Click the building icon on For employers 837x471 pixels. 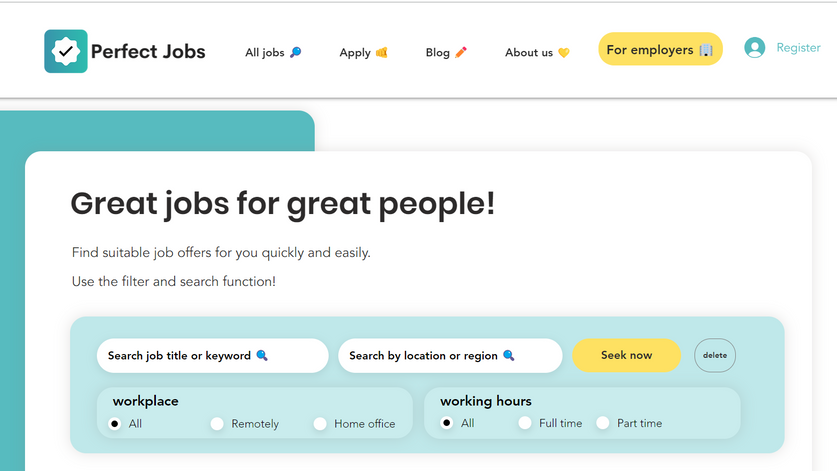coord(706,50)
